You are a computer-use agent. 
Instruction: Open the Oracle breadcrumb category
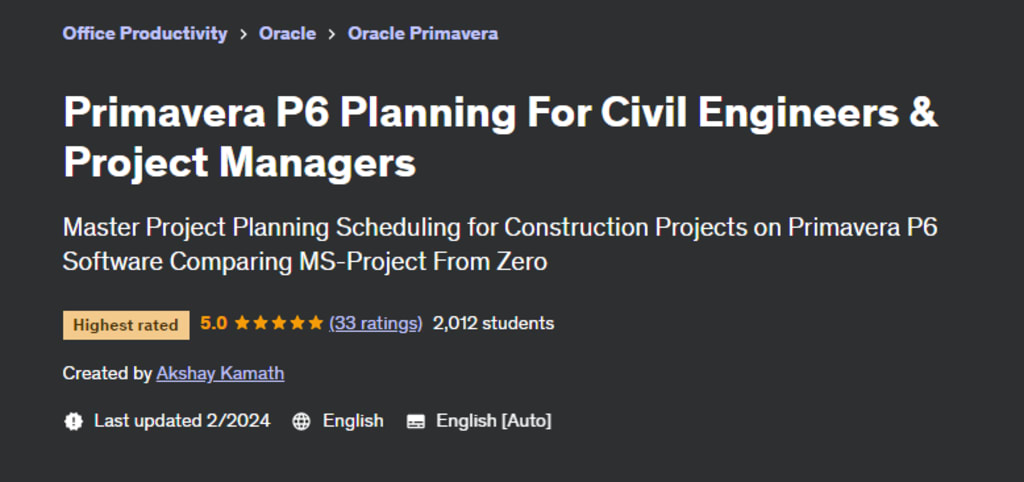pyautogui.click(x=287, y=33)
